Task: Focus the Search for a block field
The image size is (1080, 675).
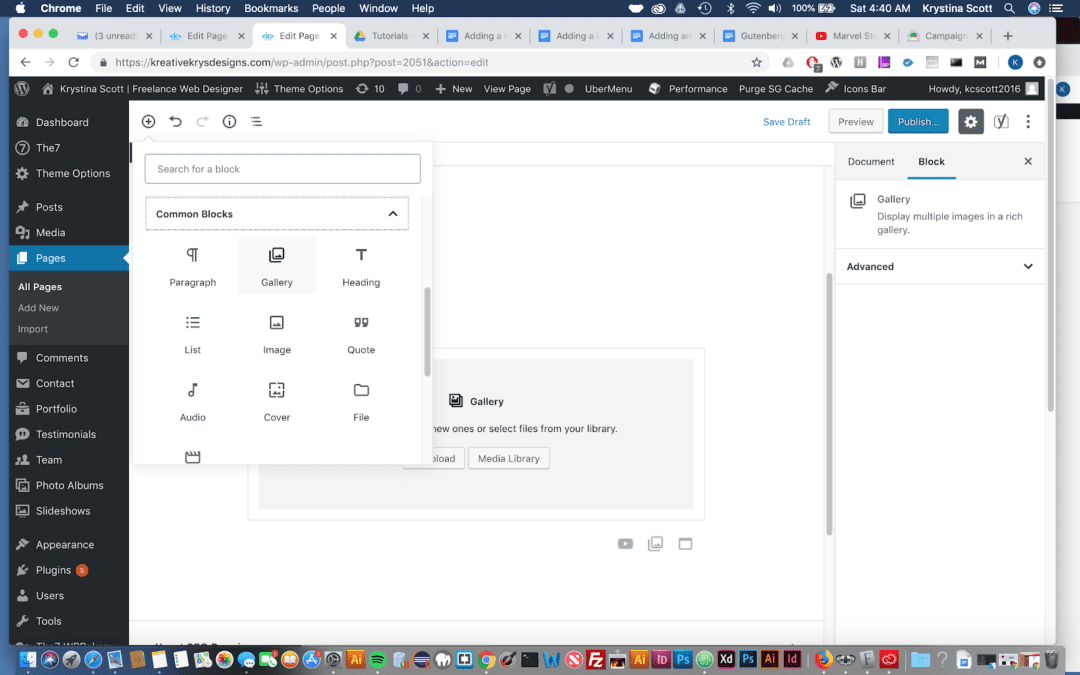Action: tap(282, 169)
